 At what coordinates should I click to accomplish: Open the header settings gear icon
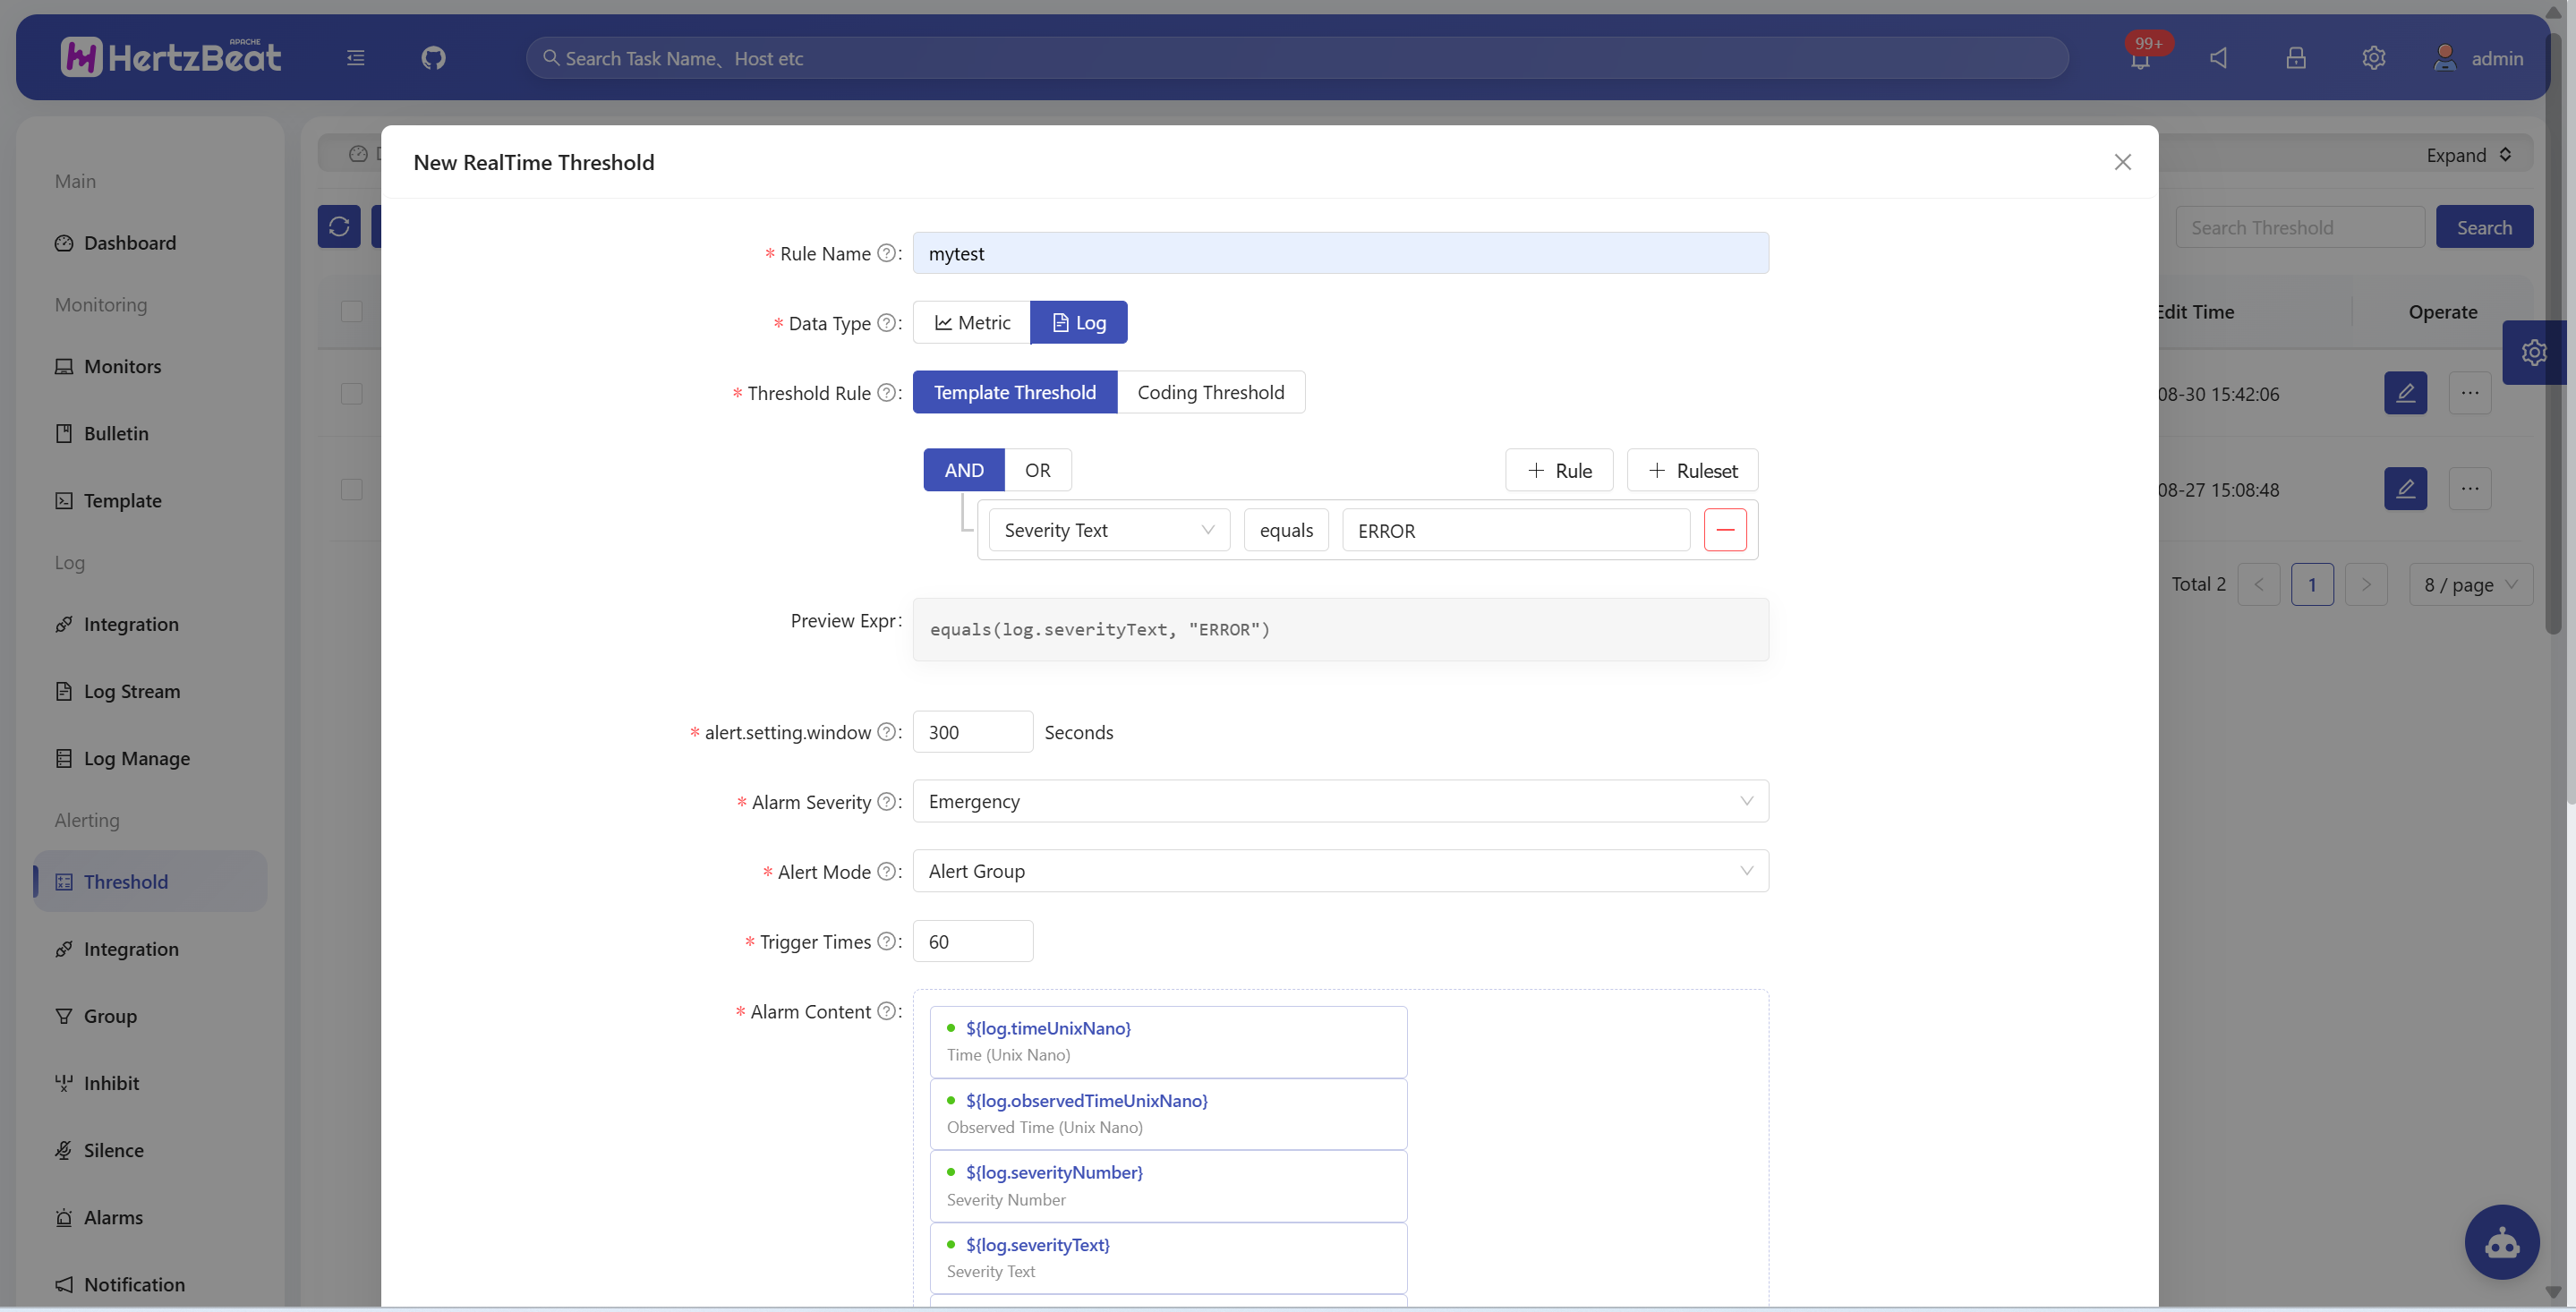[2373, 58]
